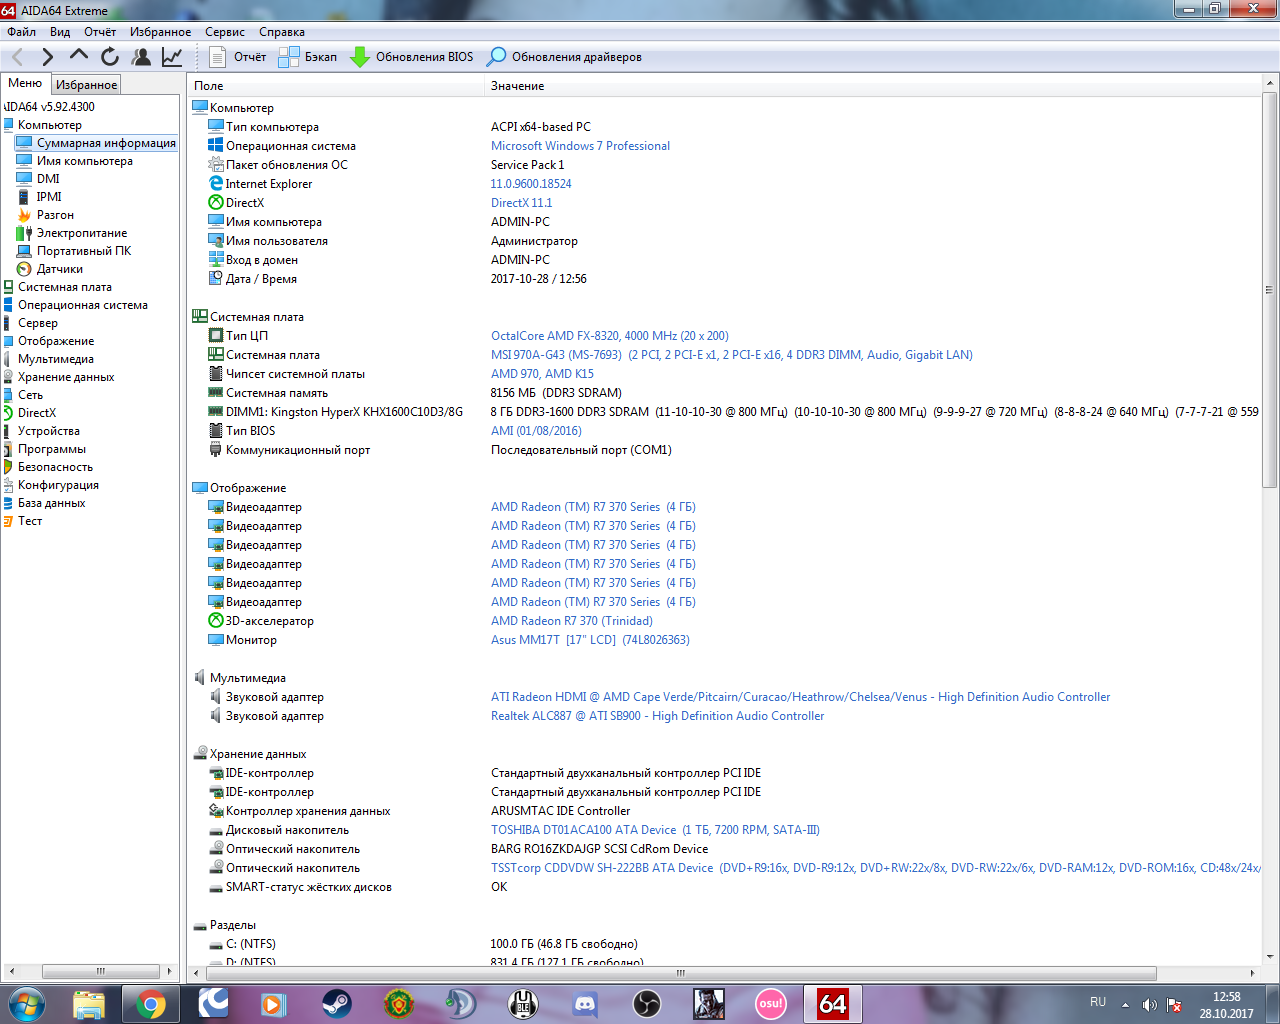Click the Значение column header
The height and width of the screenshot is (1024, 1280).
point(872,86)
